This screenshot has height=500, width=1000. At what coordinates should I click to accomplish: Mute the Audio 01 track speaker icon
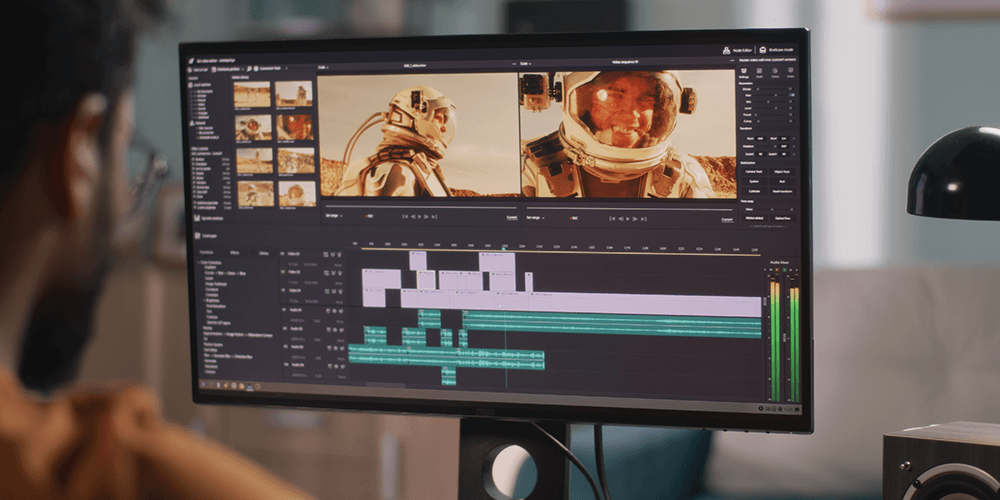click(341, 311)
